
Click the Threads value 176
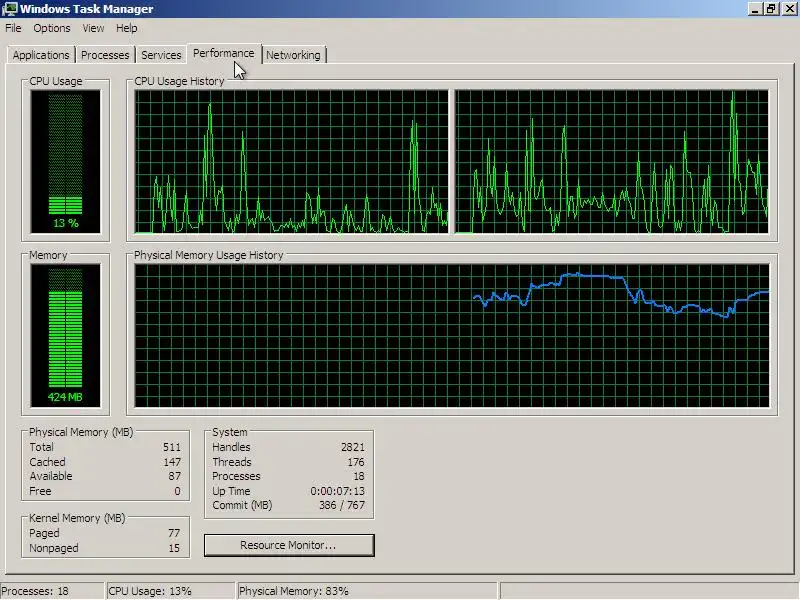[x=356, y=462]
